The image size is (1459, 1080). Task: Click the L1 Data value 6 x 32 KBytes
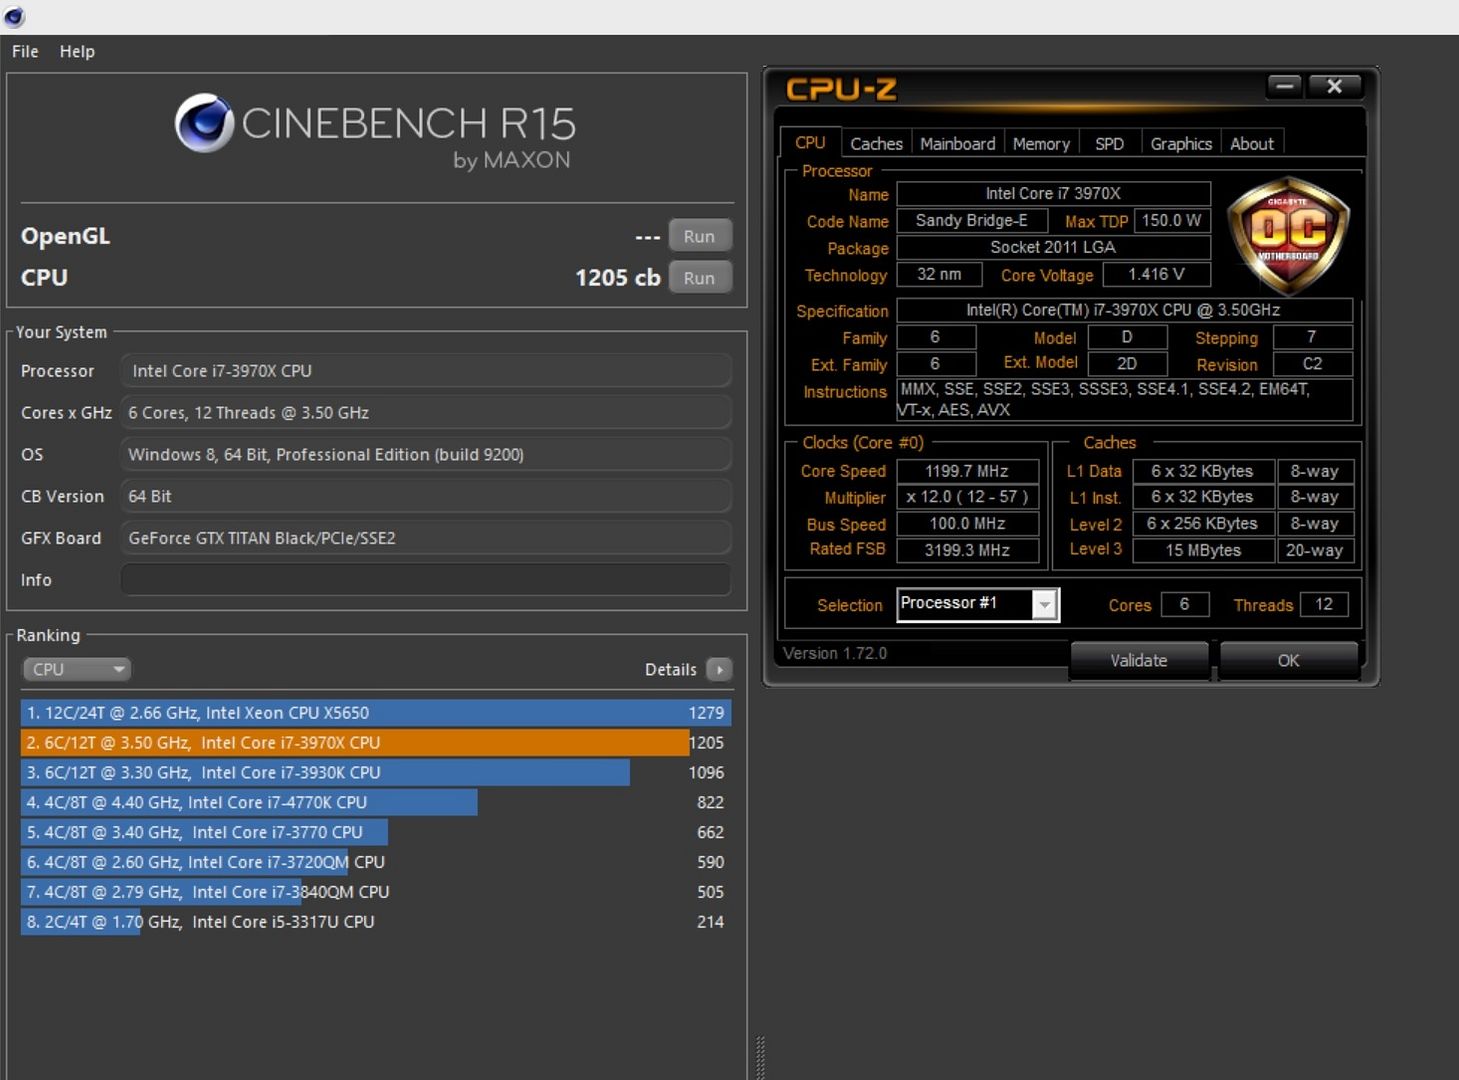tap(1203, 471)
